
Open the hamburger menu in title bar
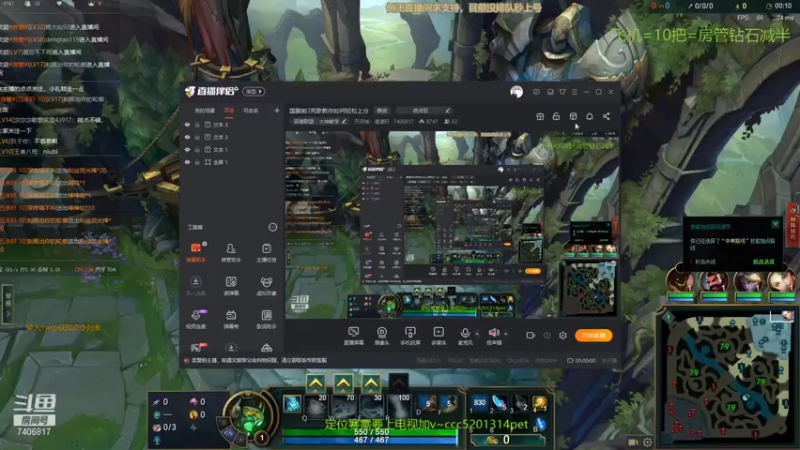pyautogui.click(x=574, y=92)
